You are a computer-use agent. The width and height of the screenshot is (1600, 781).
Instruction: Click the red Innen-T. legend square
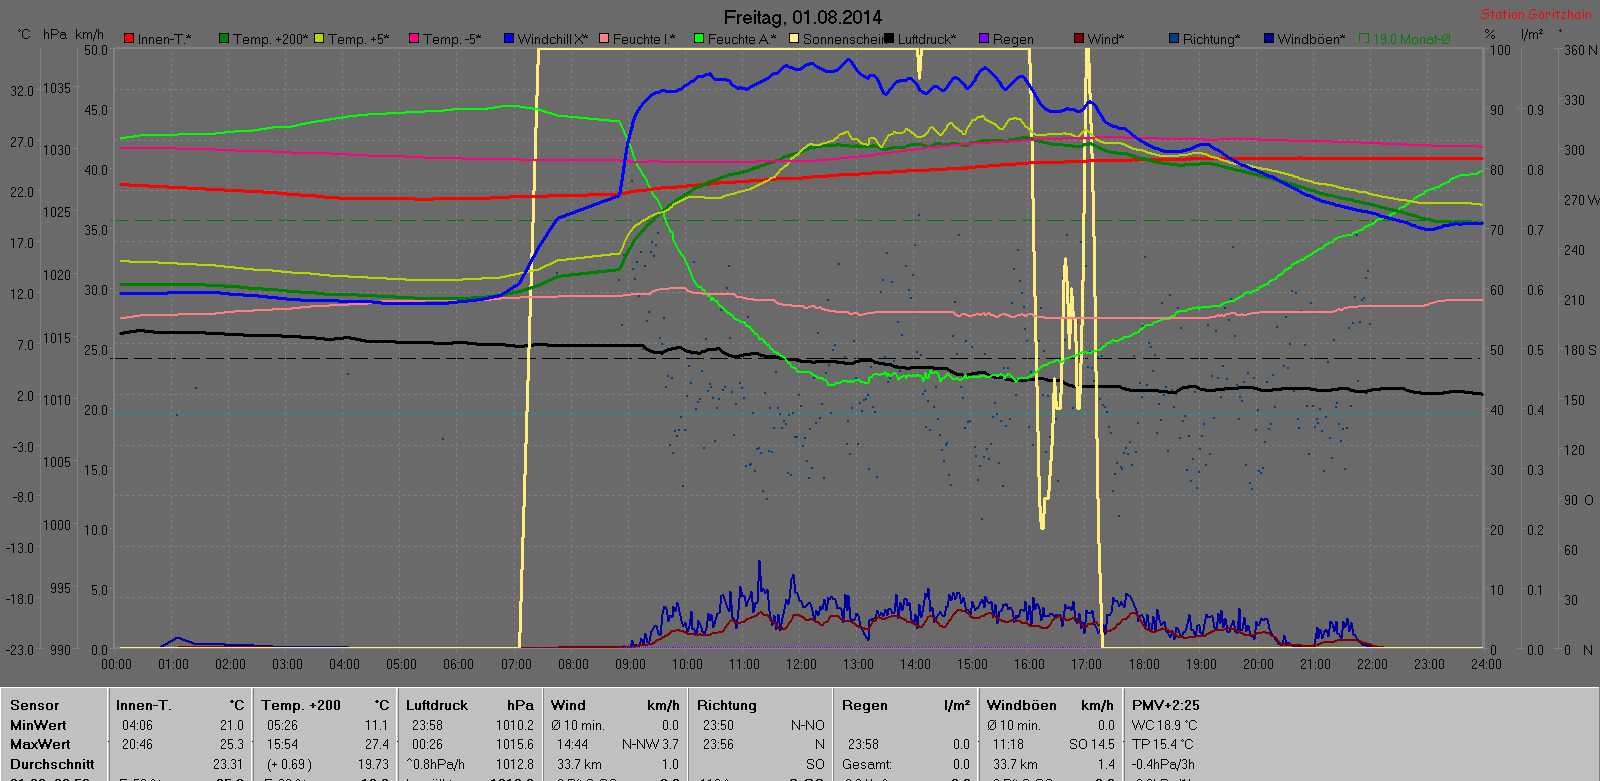point(129,39)
